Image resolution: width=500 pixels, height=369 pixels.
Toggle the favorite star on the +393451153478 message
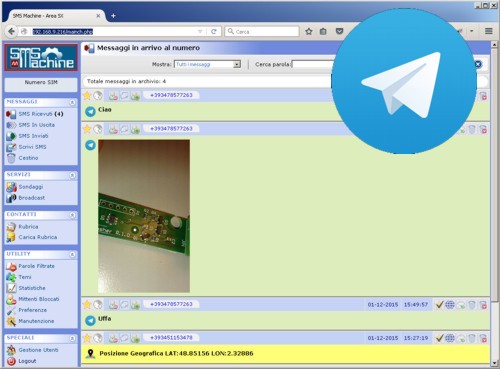tap(87, 338)
